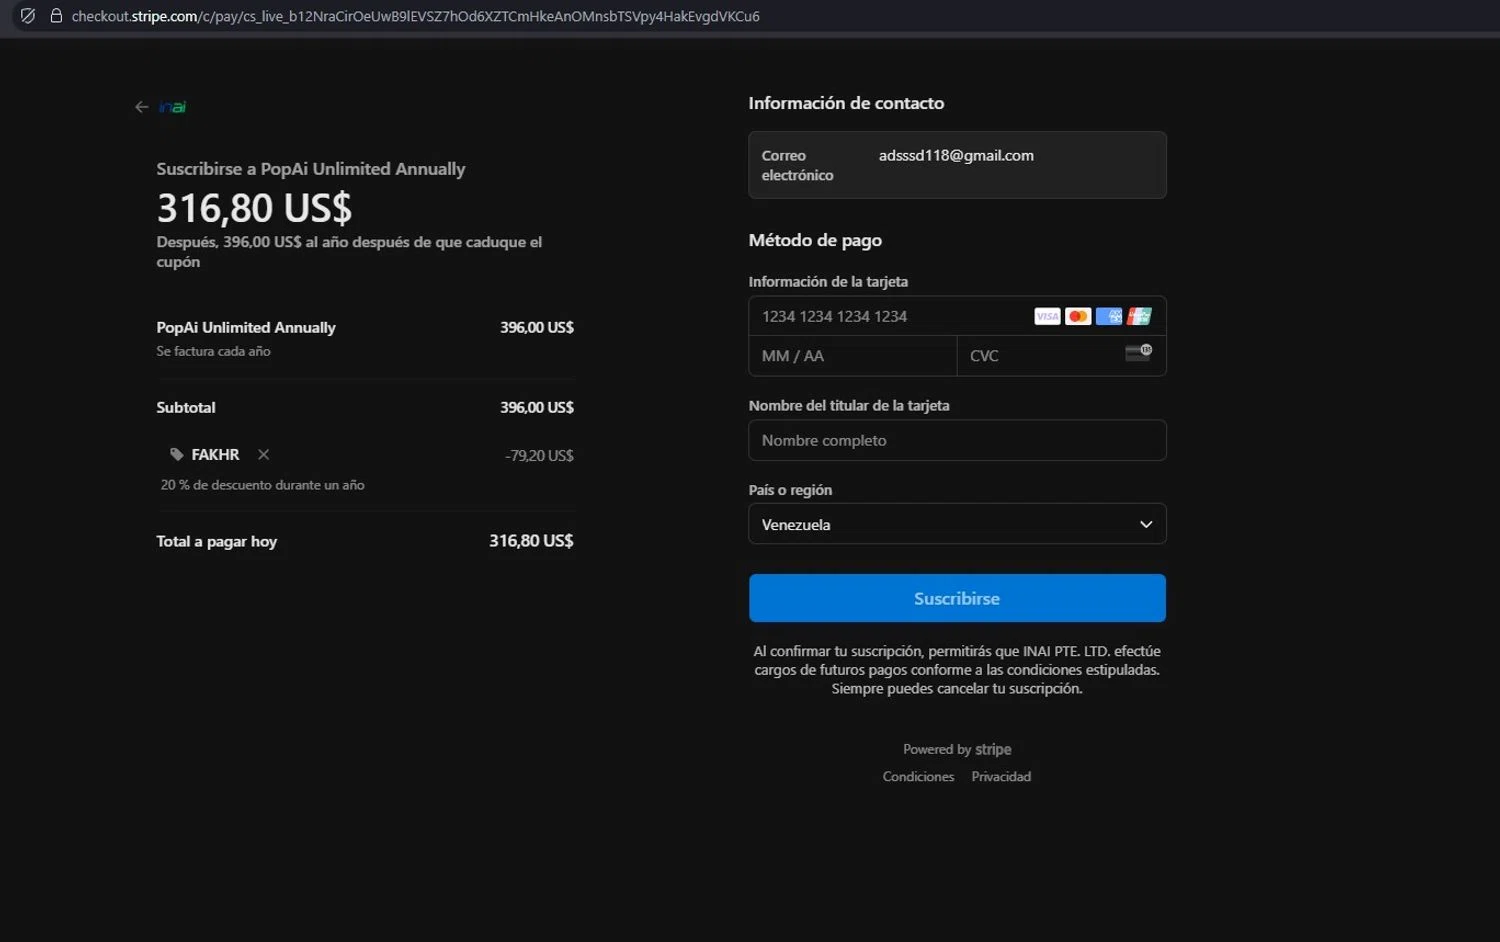The width and height of the screenshot is (1500, 942).
Task: Click the Información de la tarjeta label
Action: point(828,282)
